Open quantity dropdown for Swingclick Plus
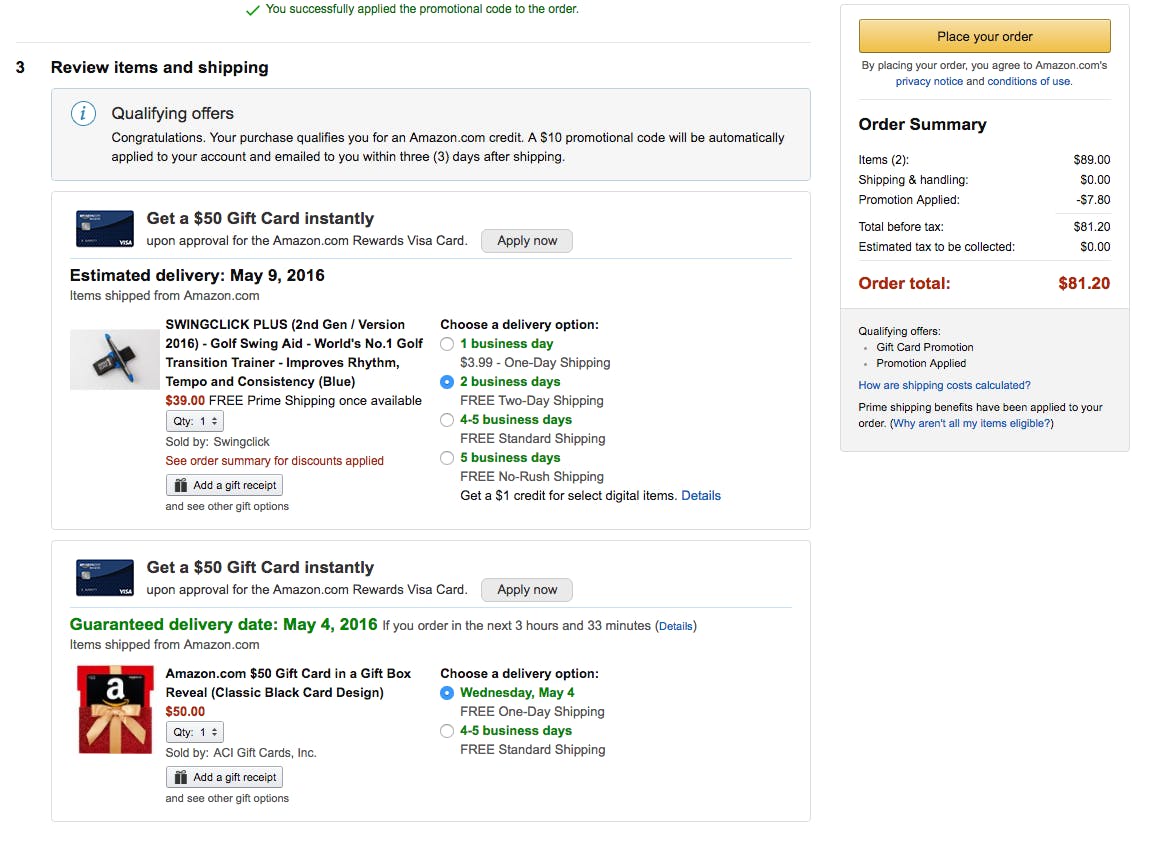 coord(195,422)
